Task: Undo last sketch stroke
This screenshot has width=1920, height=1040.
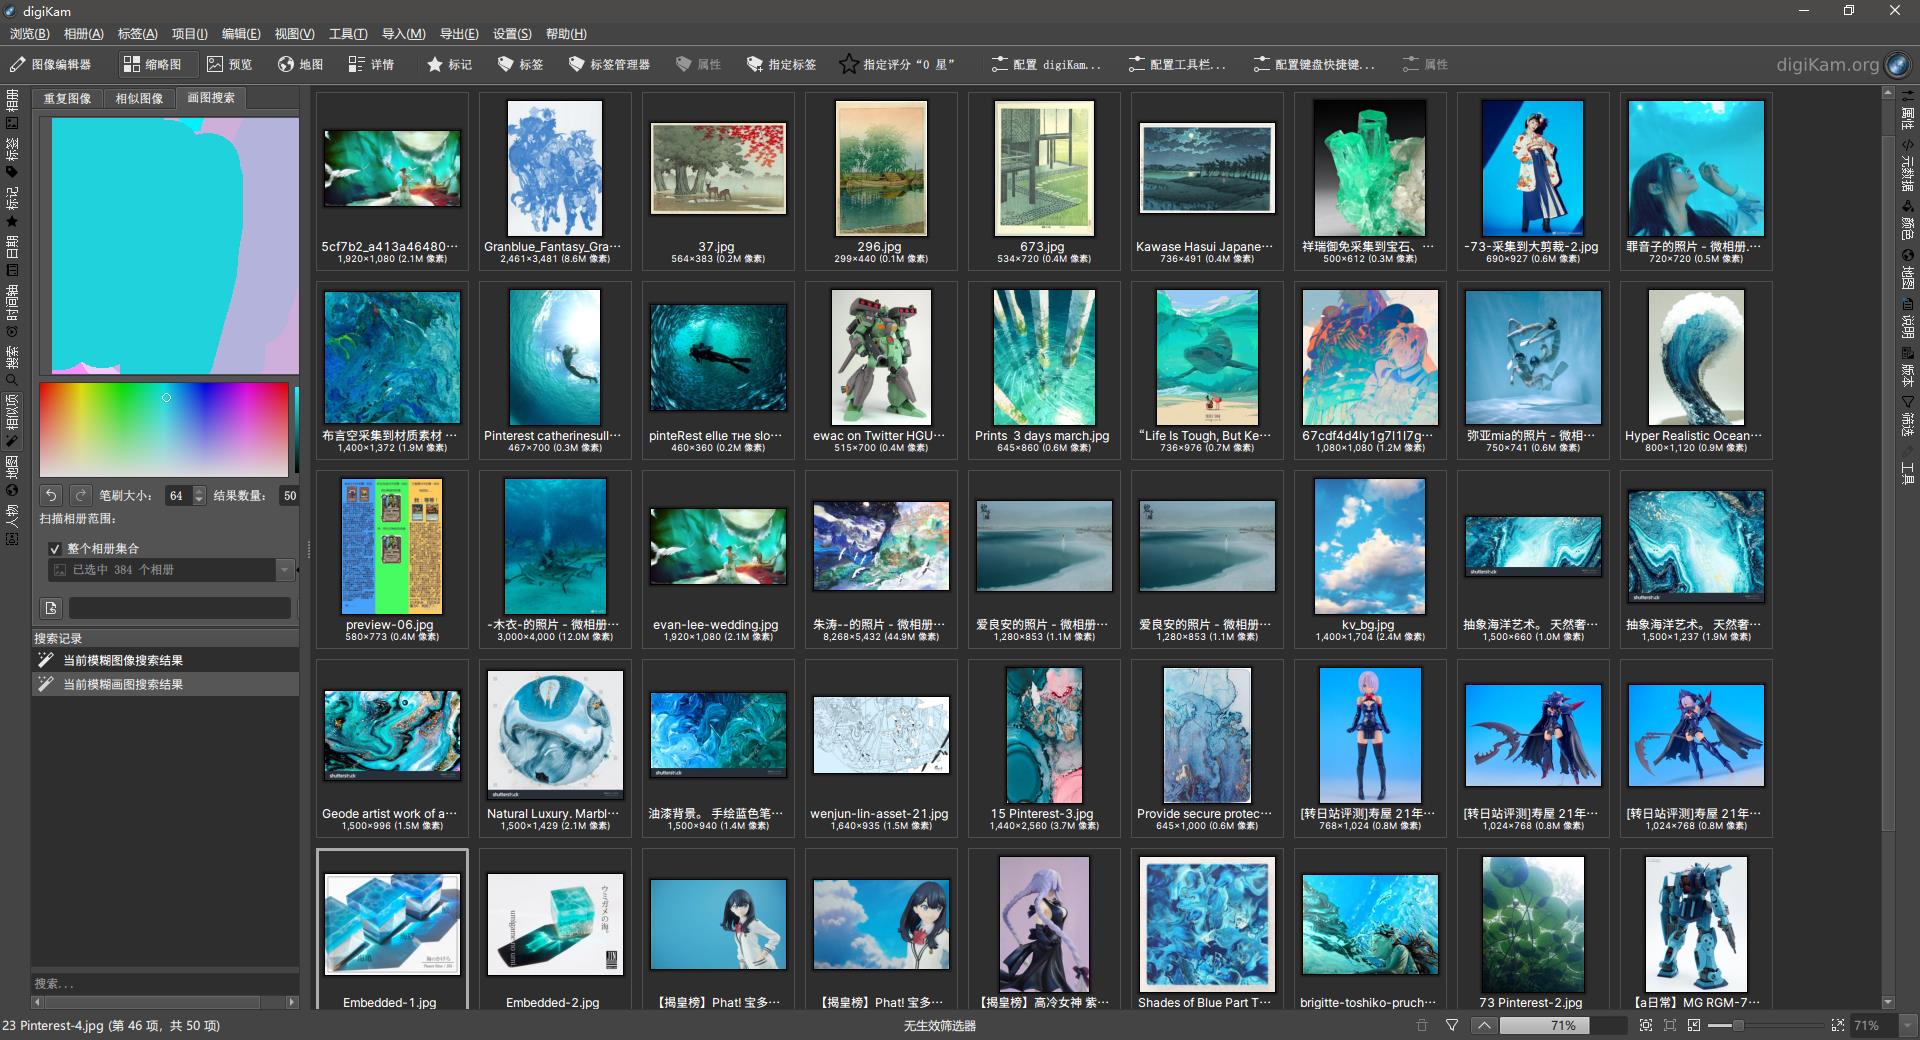Action: click(x=51, y=495)
